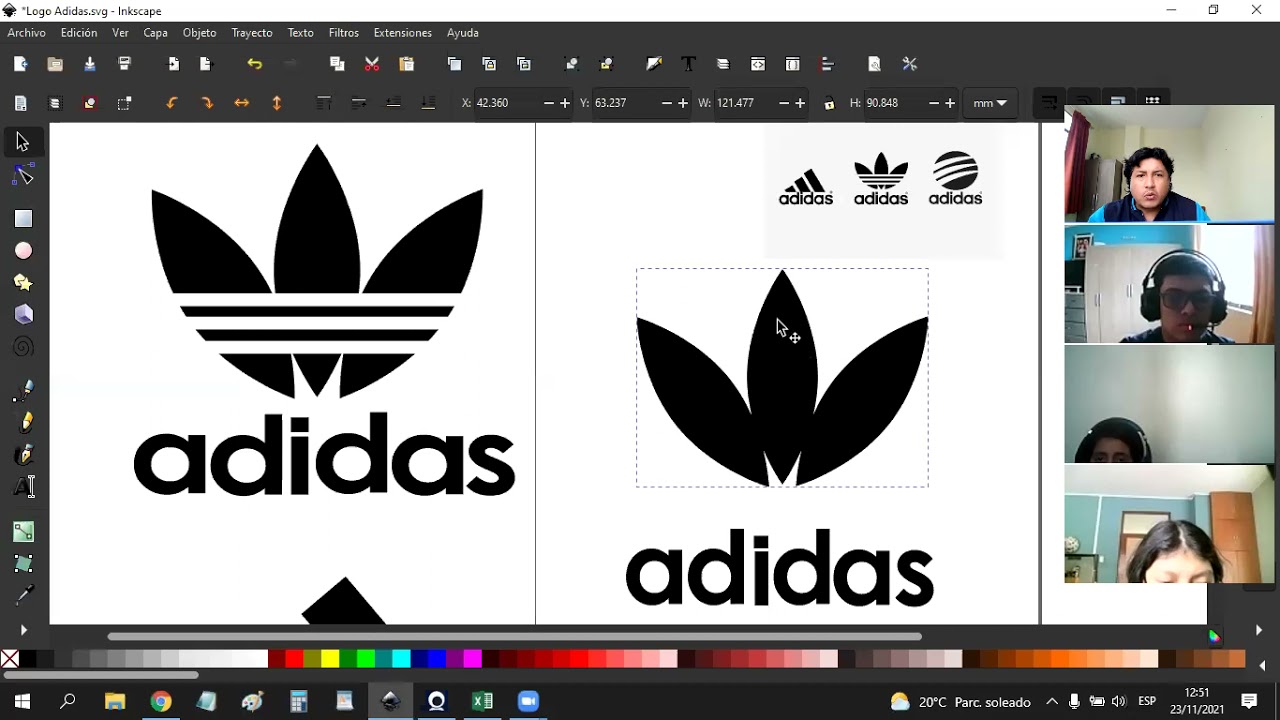1280x720 pixels.
Task: Select the Rectangle tool
Action: click(23, 218)
